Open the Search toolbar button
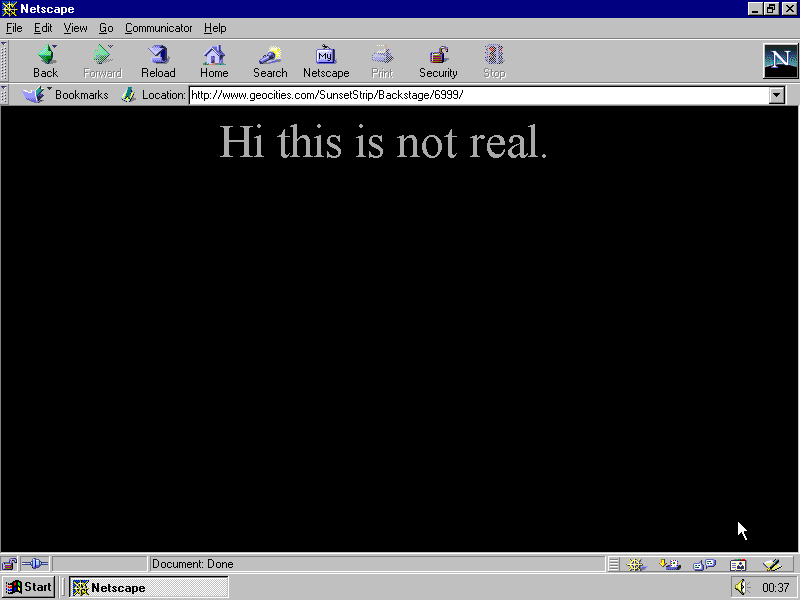Screen dimensions: 800x600 [x=270, y=61]
